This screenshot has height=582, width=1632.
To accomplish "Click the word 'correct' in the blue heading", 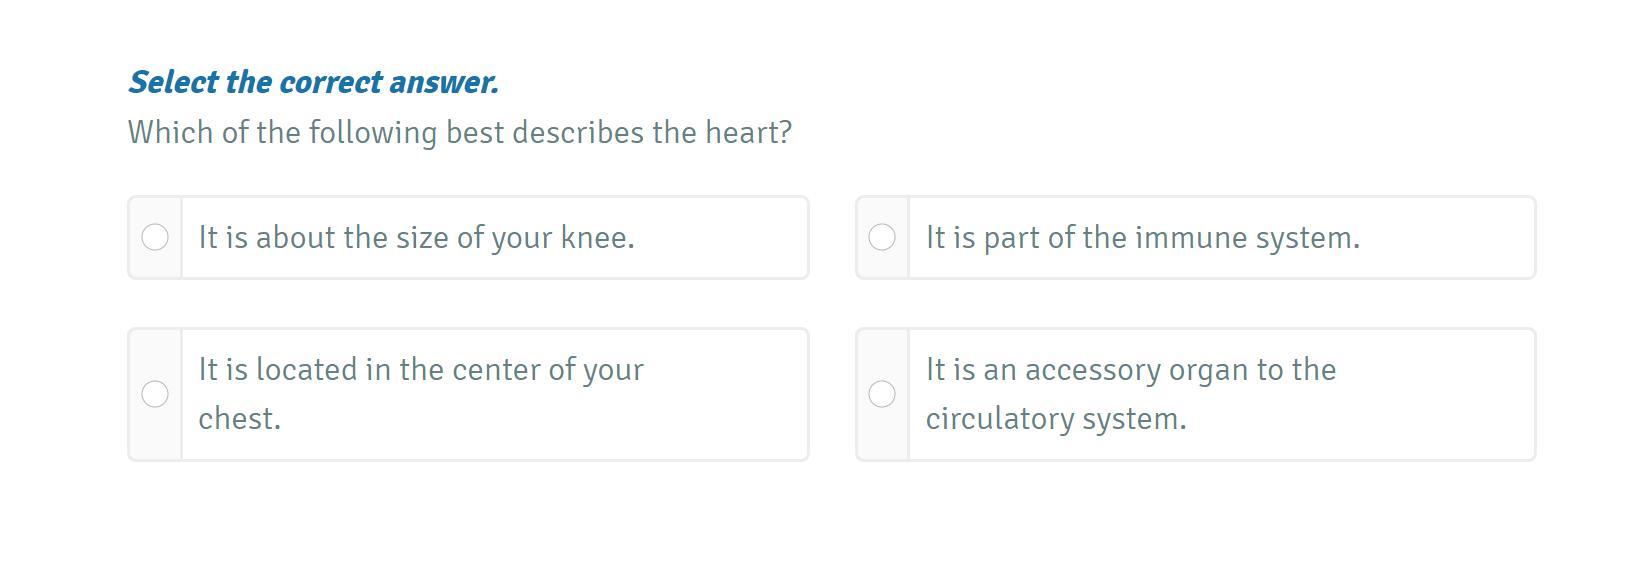I will click(x=330, y=82).
